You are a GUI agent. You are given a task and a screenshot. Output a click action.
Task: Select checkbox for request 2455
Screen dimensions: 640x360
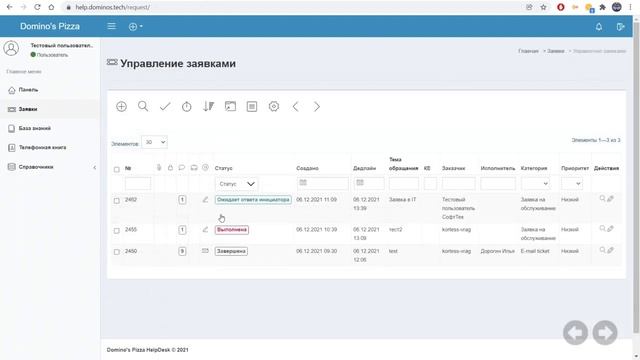coord(117,230)
